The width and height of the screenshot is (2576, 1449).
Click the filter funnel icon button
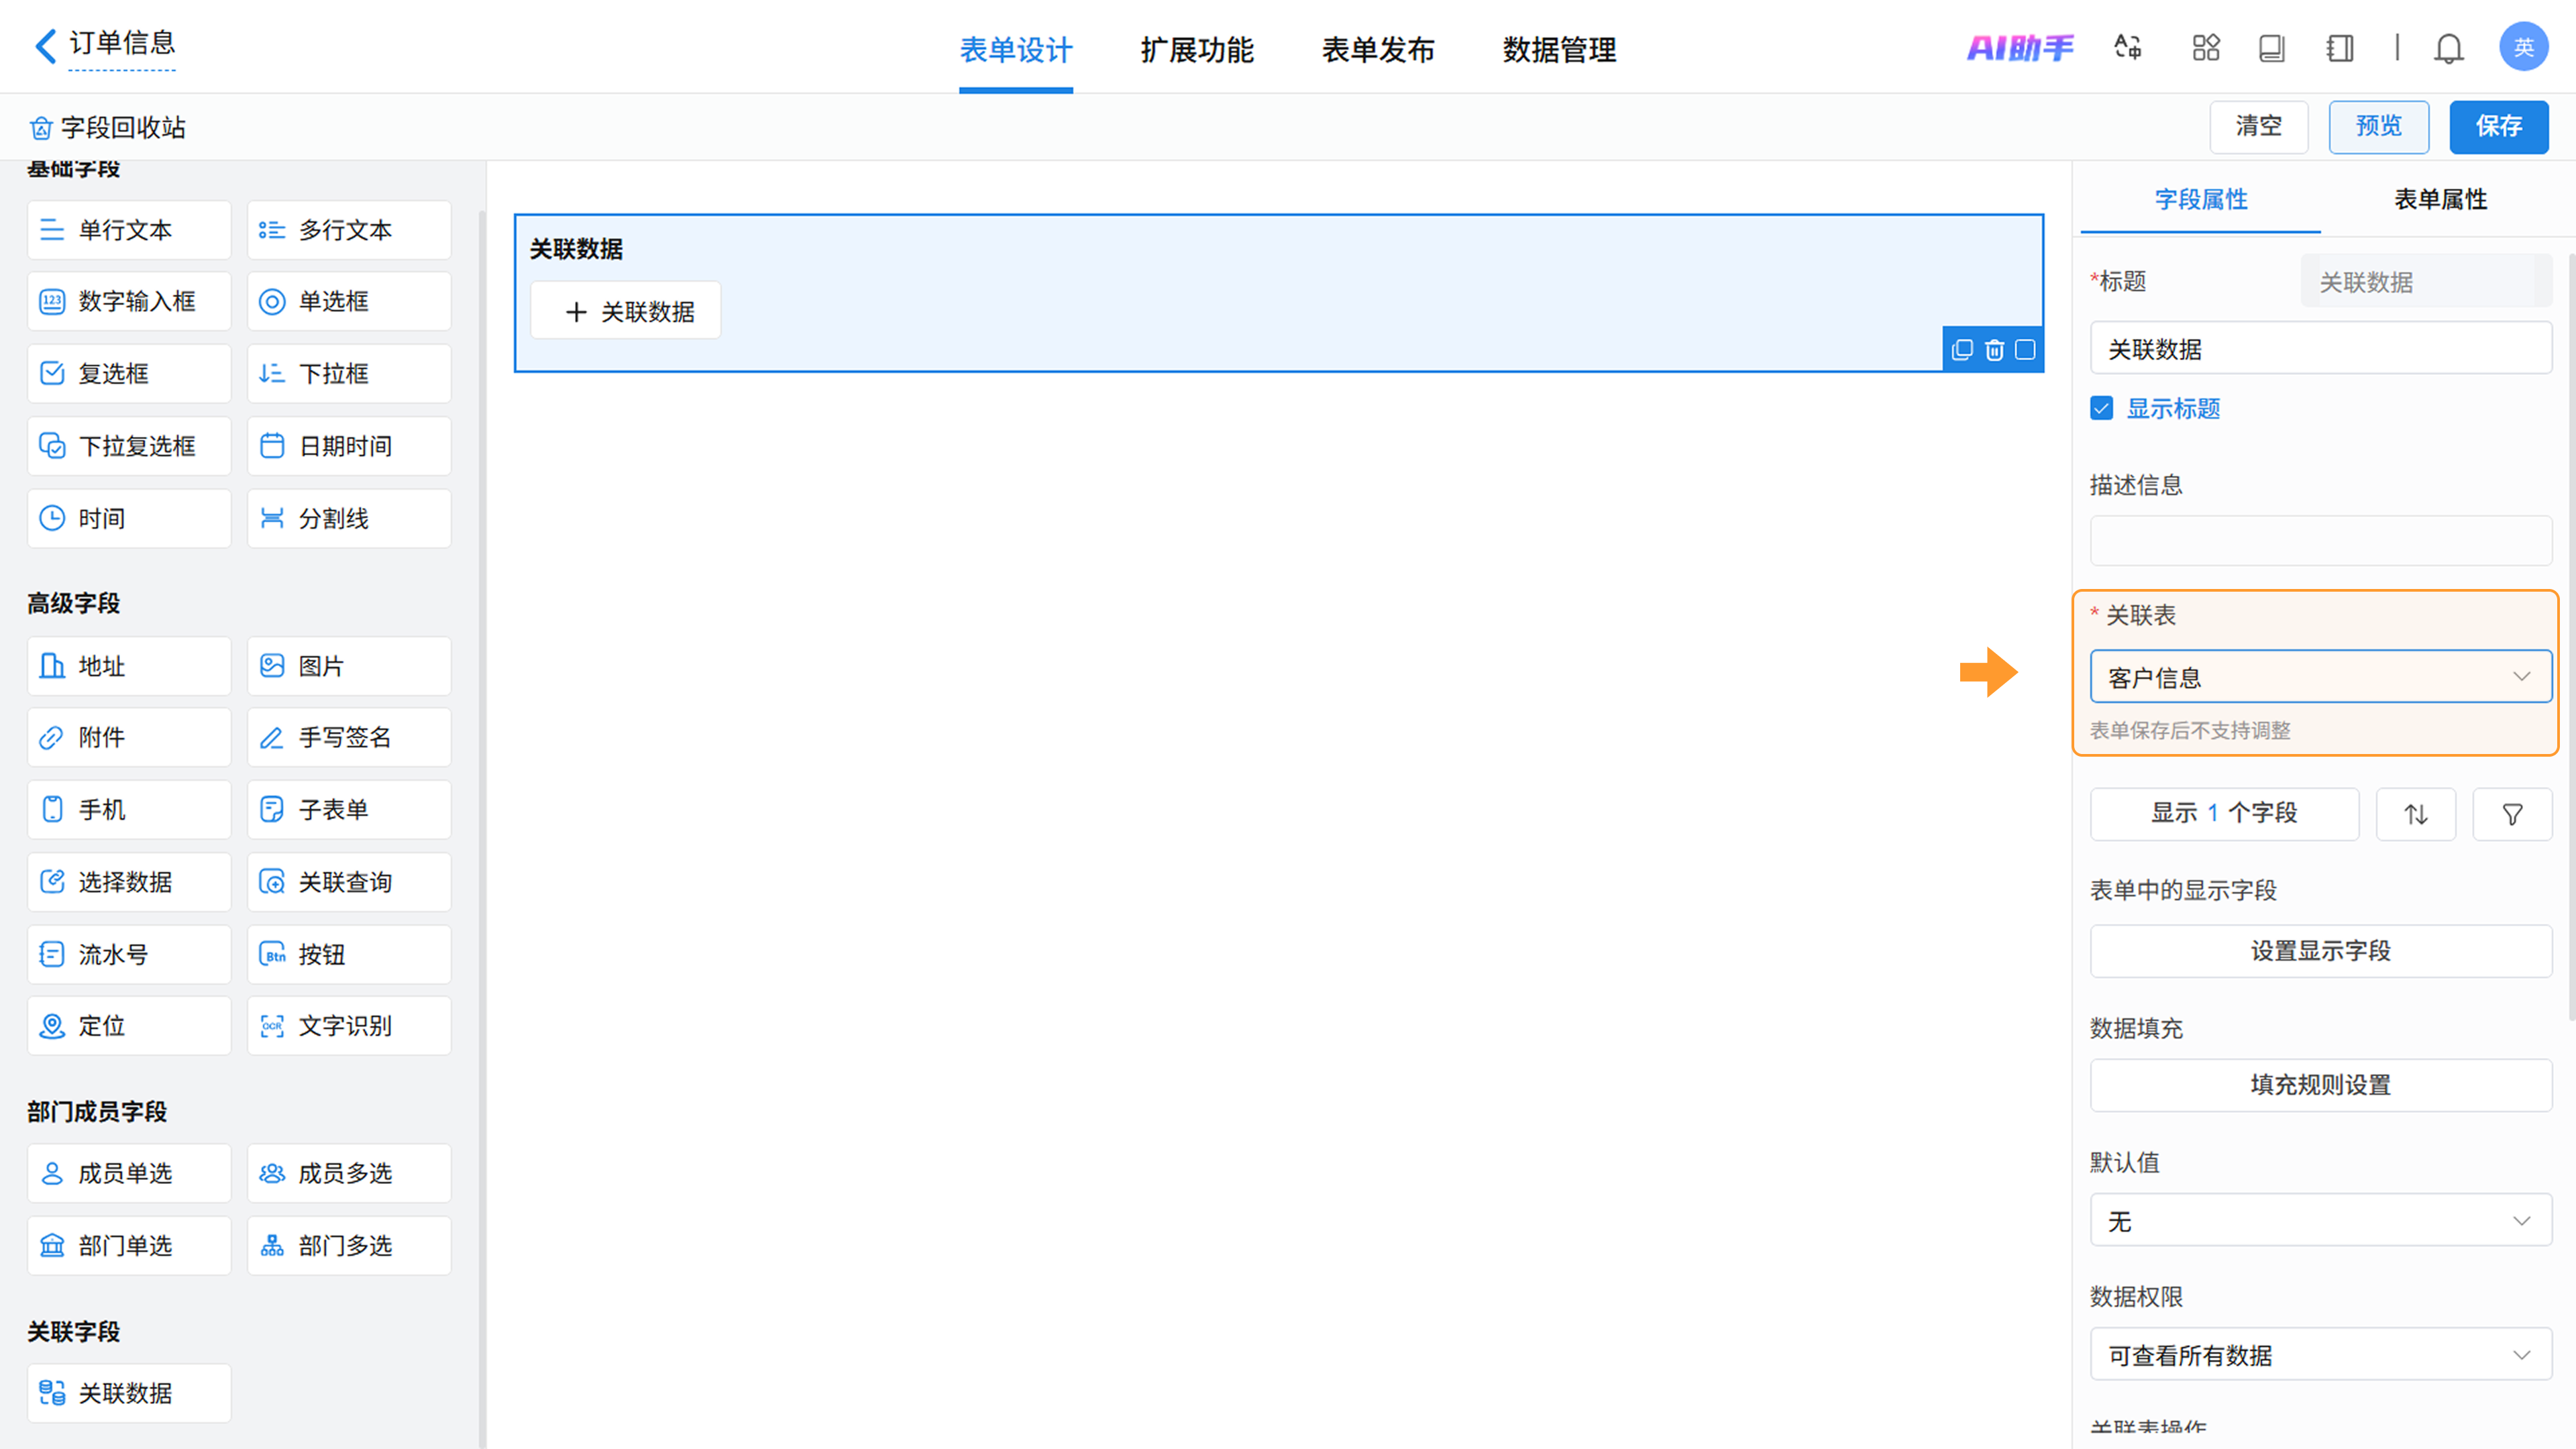2512,814
